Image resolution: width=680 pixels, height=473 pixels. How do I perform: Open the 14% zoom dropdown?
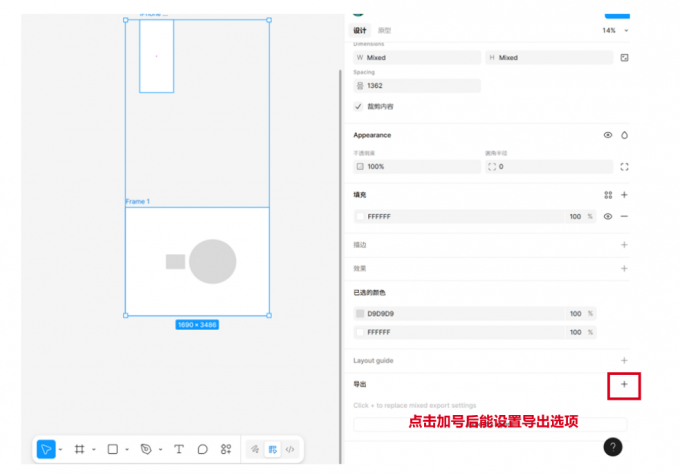[612, 30]
